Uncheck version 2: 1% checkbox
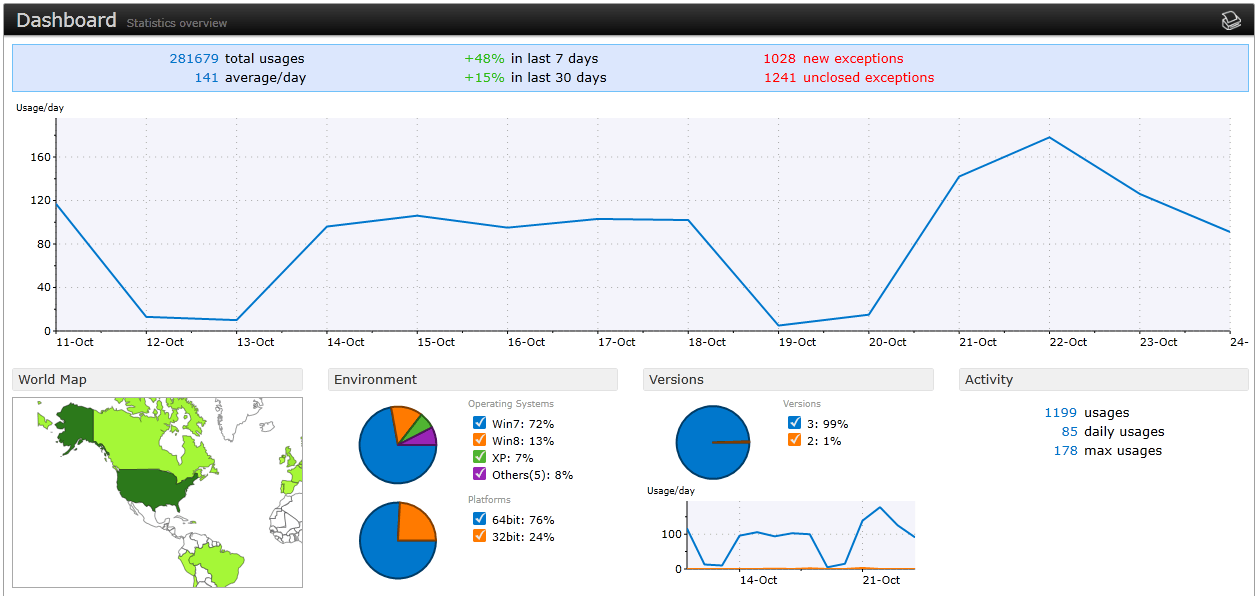 pyautogui.click(x=795, y=440)
